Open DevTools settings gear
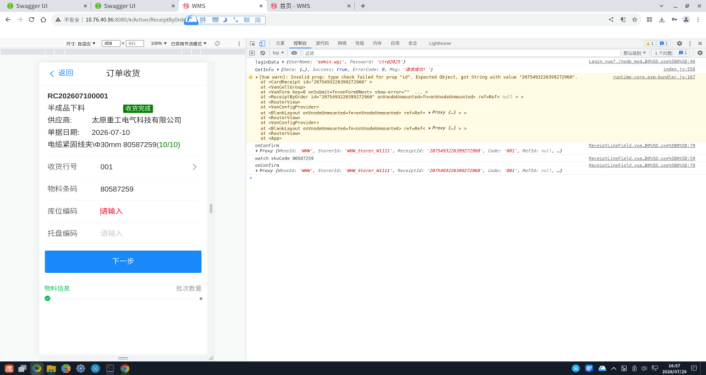 [x=679, y=43]
